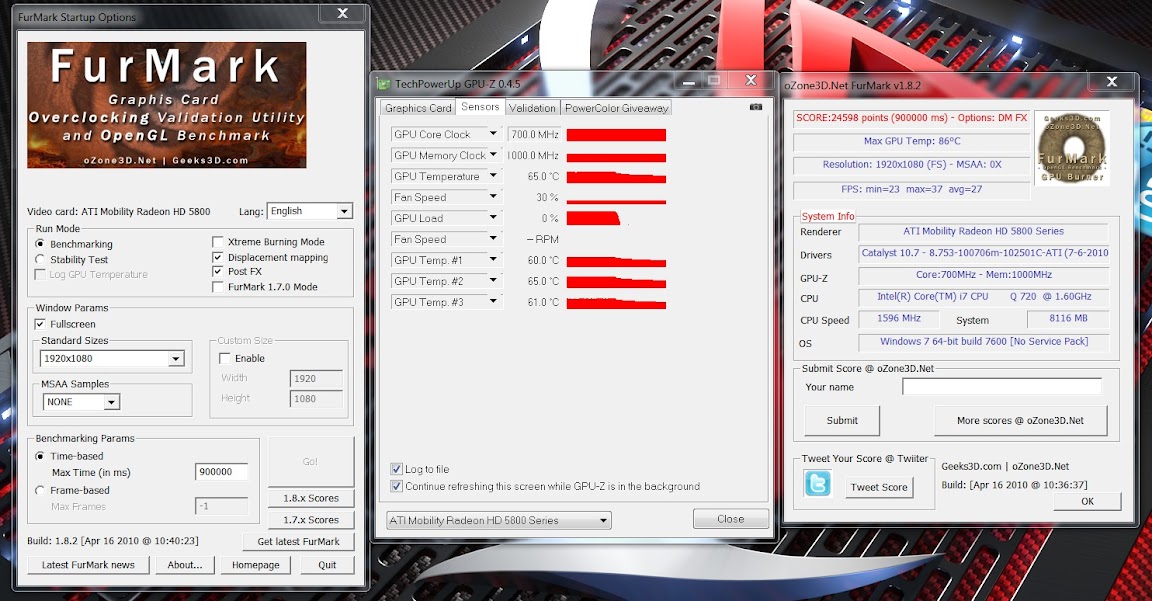Switch to the Graphics Card tab
Image resolution: width=1152 pixels, height=601 pixels.
click(418, 108)
